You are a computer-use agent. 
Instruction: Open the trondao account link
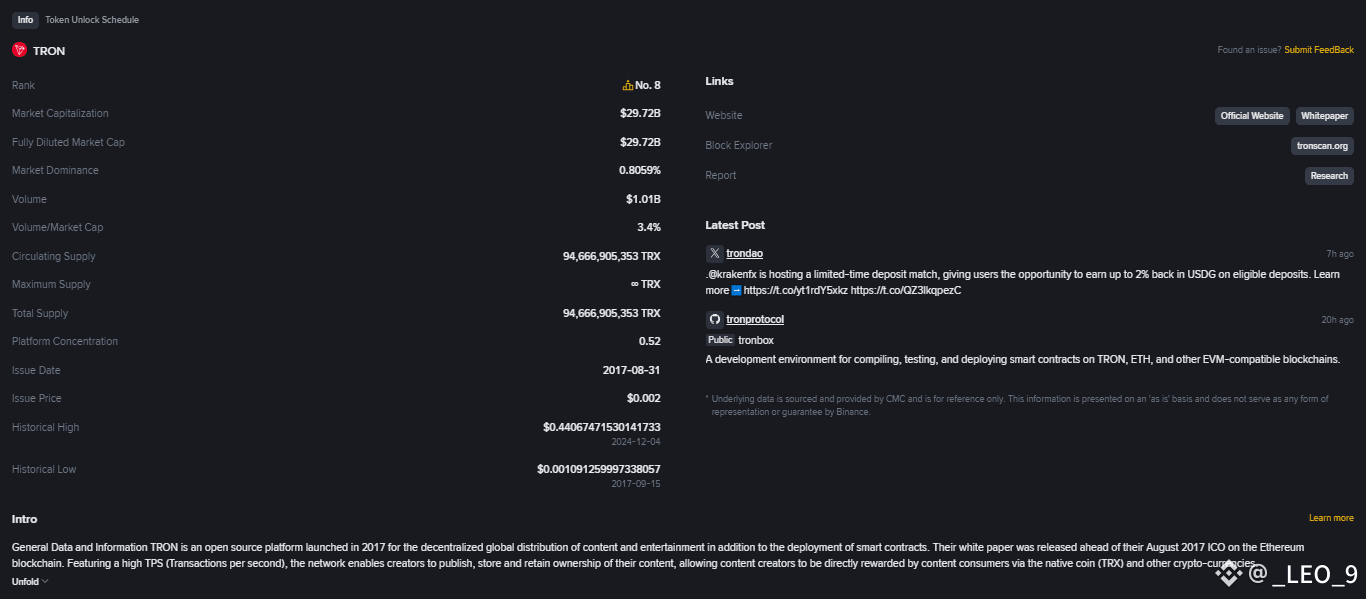click(x=744, y=254)
